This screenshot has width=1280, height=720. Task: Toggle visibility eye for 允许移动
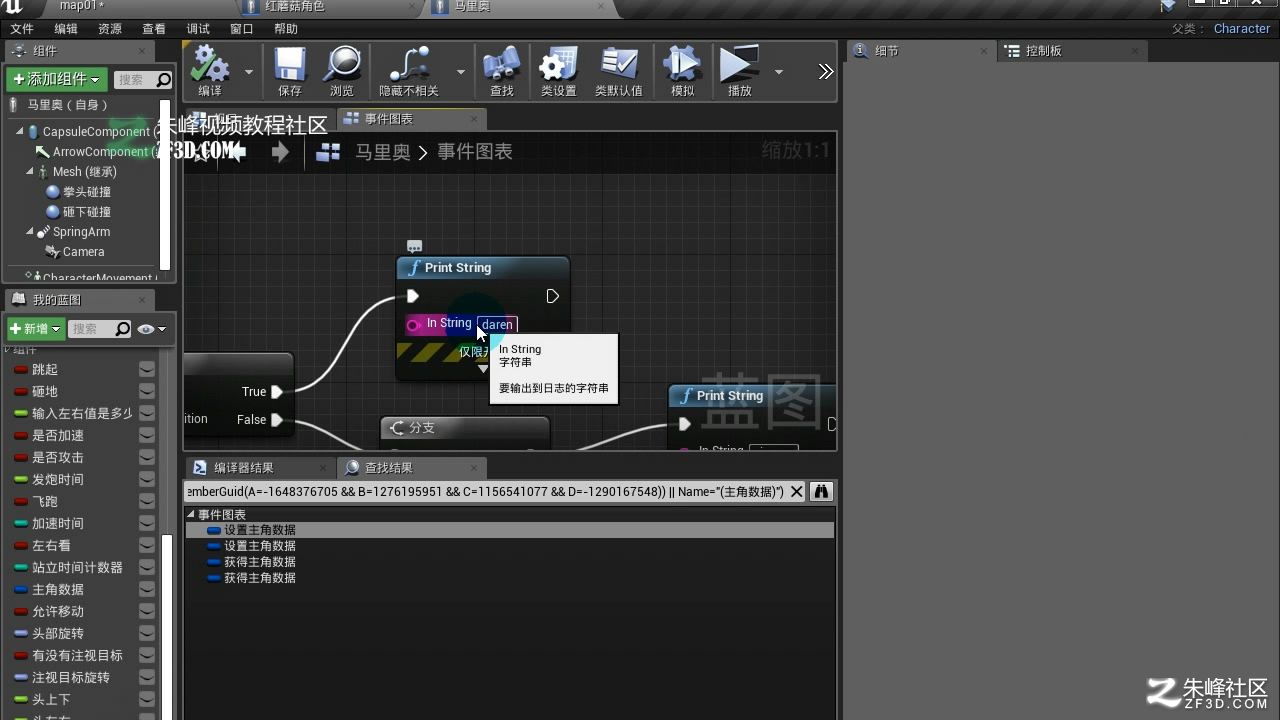[147, 612]
